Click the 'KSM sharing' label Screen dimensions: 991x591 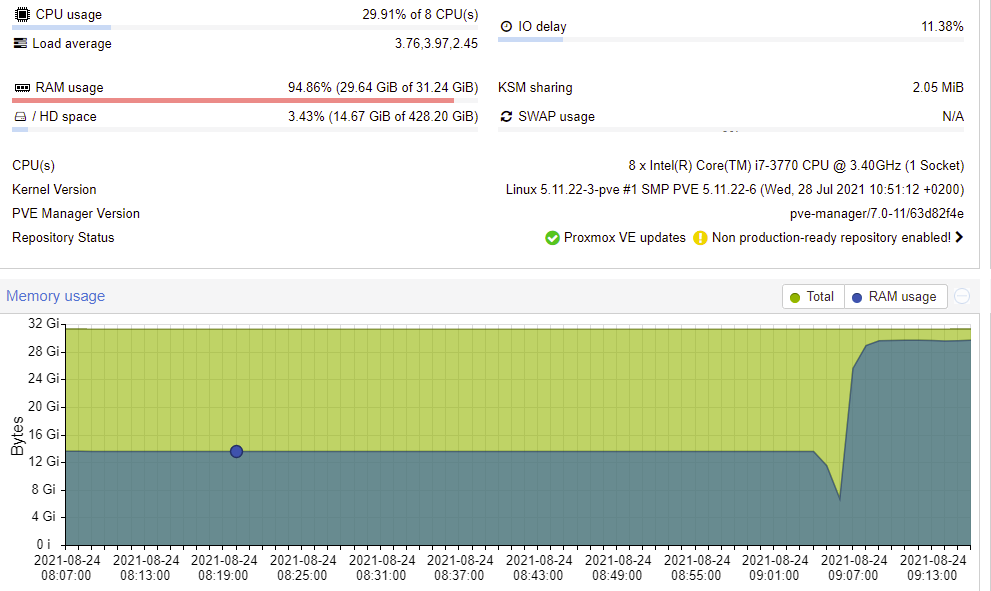(535, 87)
